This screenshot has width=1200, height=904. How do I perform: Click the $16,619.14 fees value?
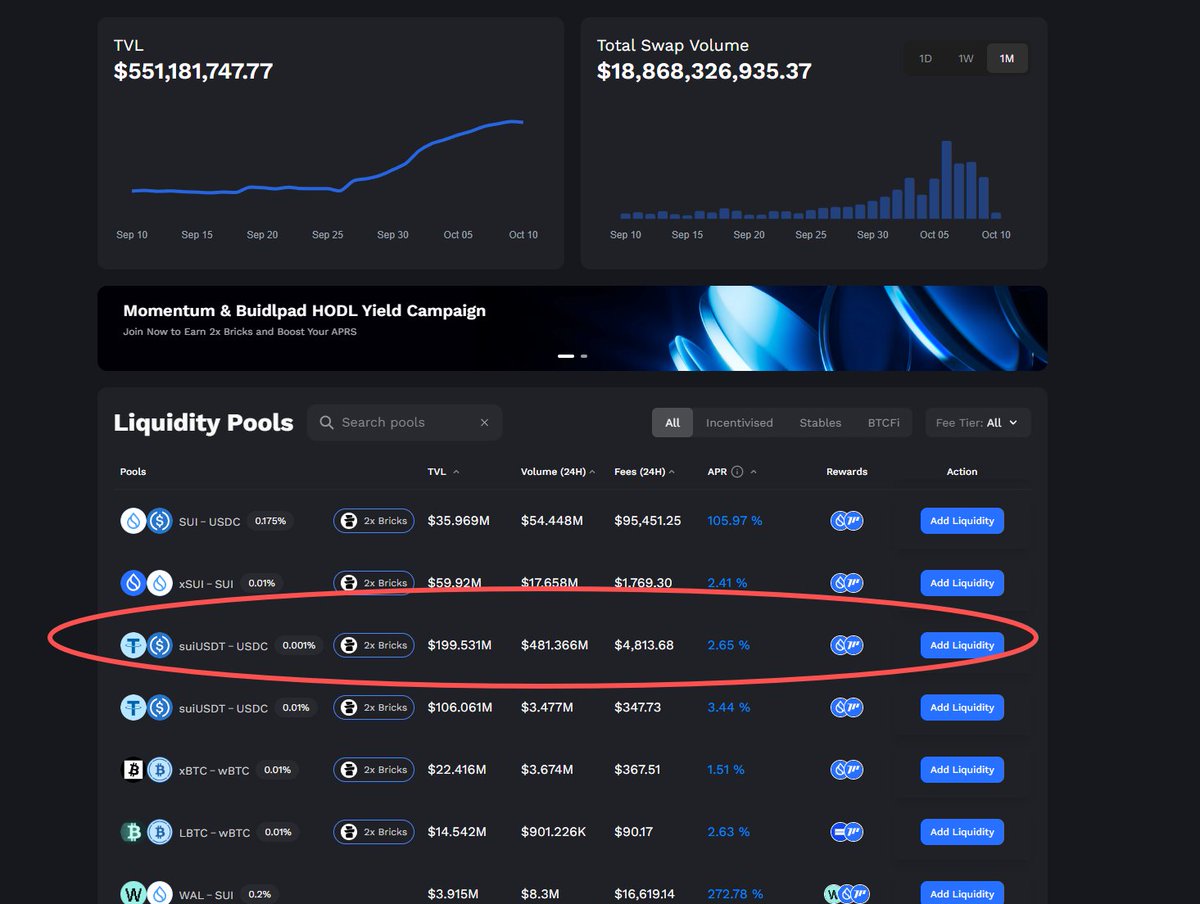click(x=645, y=894)
